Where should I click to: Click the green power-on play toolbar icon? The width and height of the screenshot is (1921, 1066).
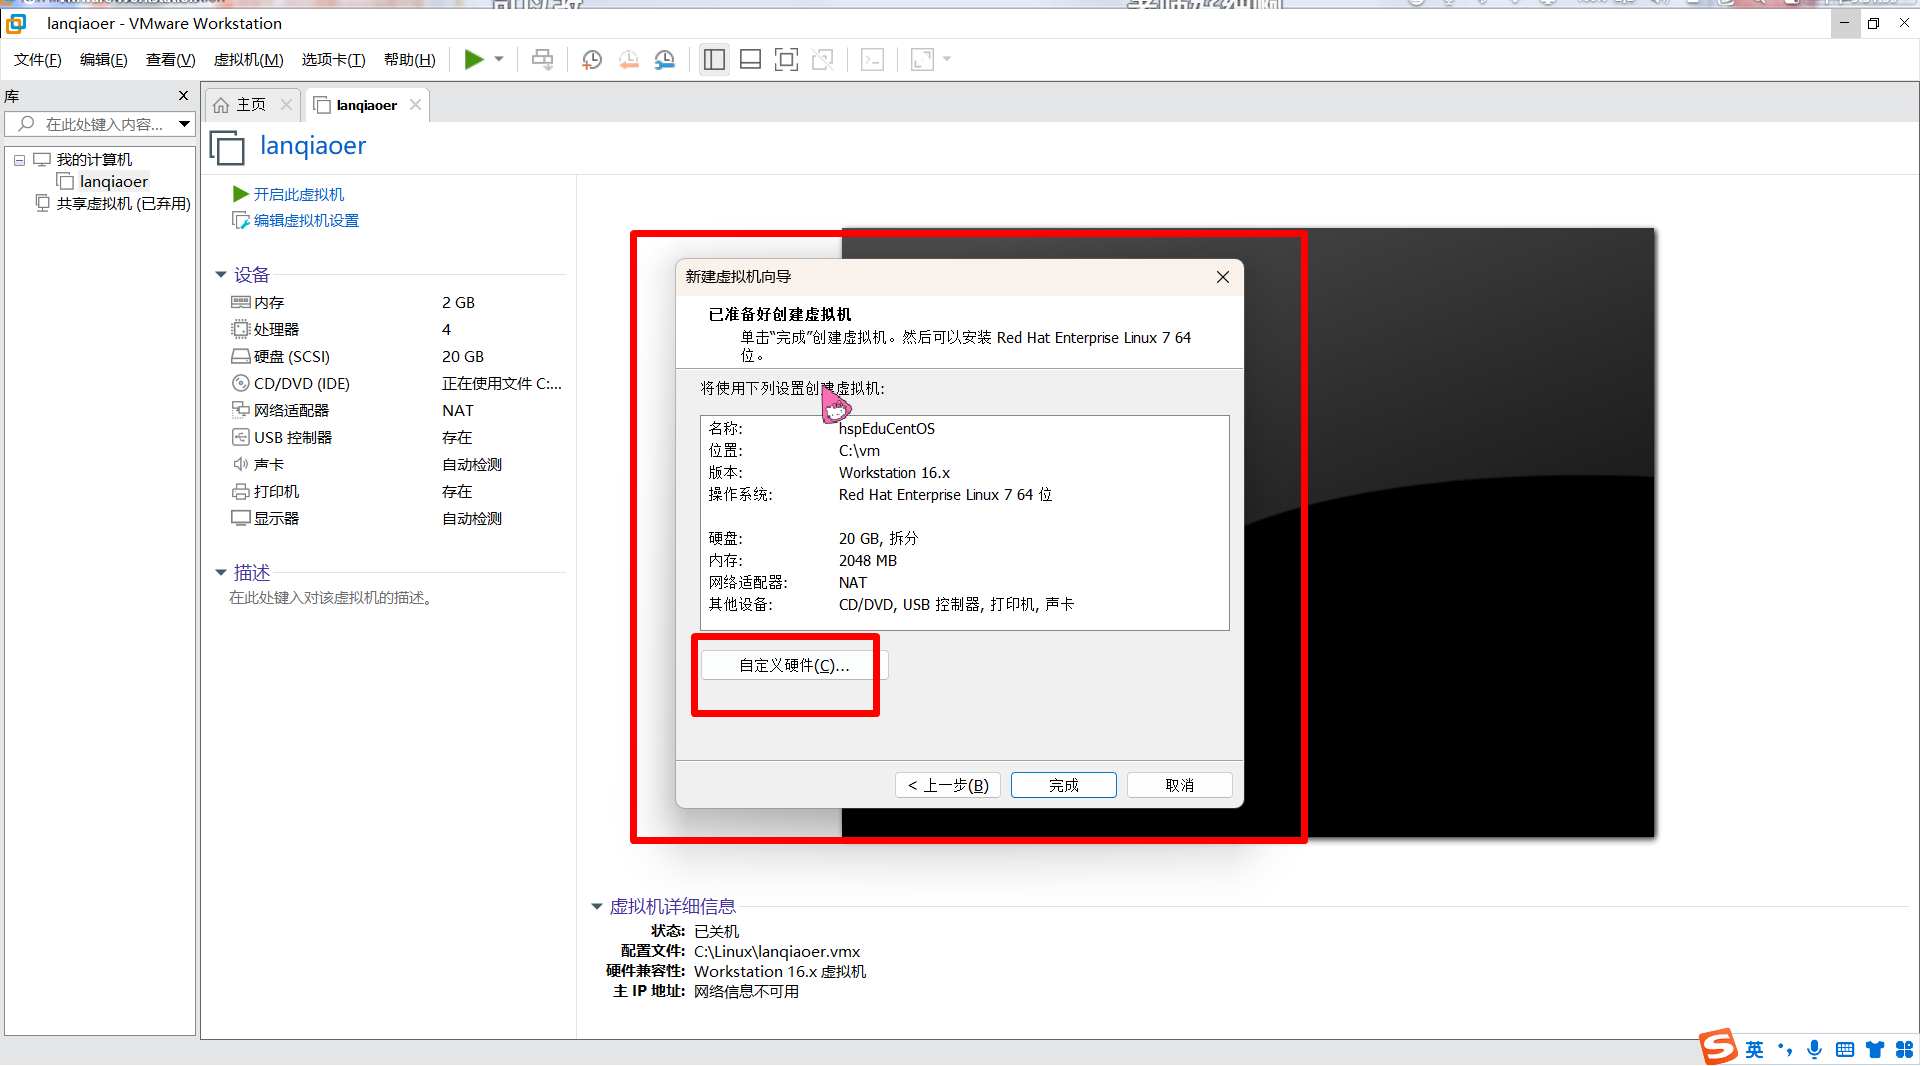(x=474, y=60)
